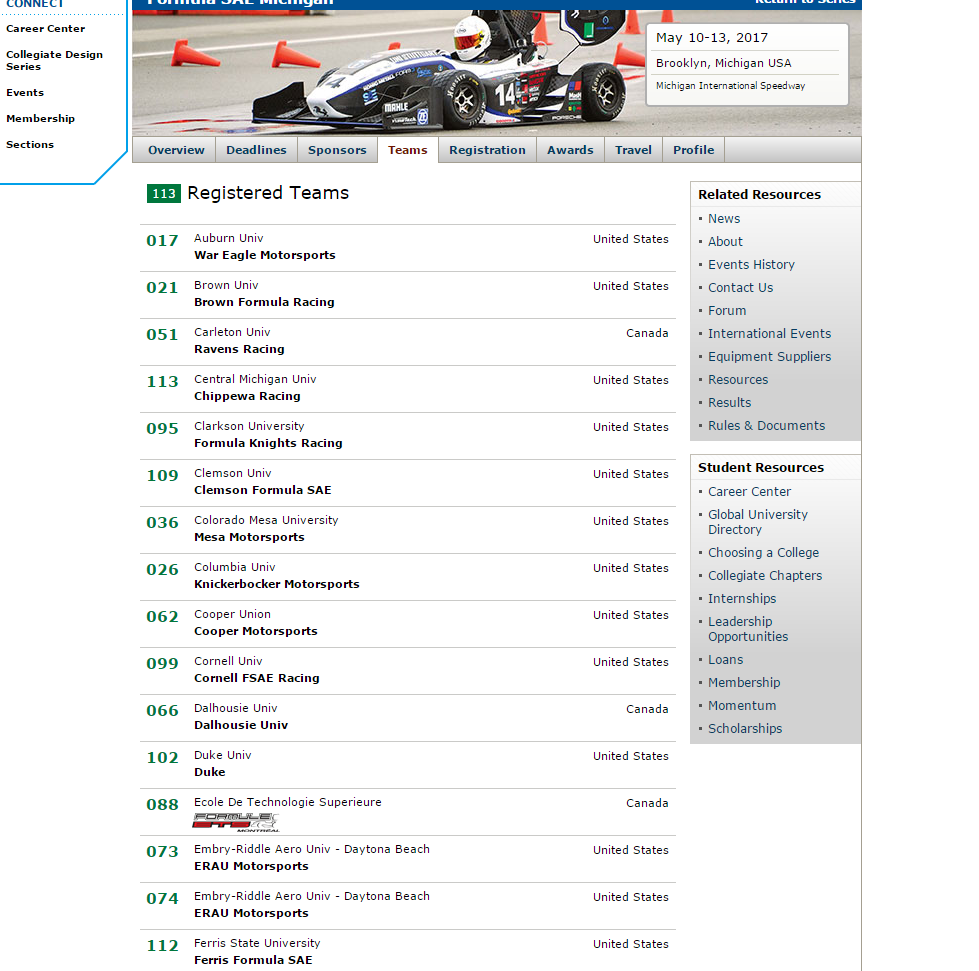This screenshot has height=971, width=979.
Task: Click Auburn Univ school name
Action: point(229,239)
